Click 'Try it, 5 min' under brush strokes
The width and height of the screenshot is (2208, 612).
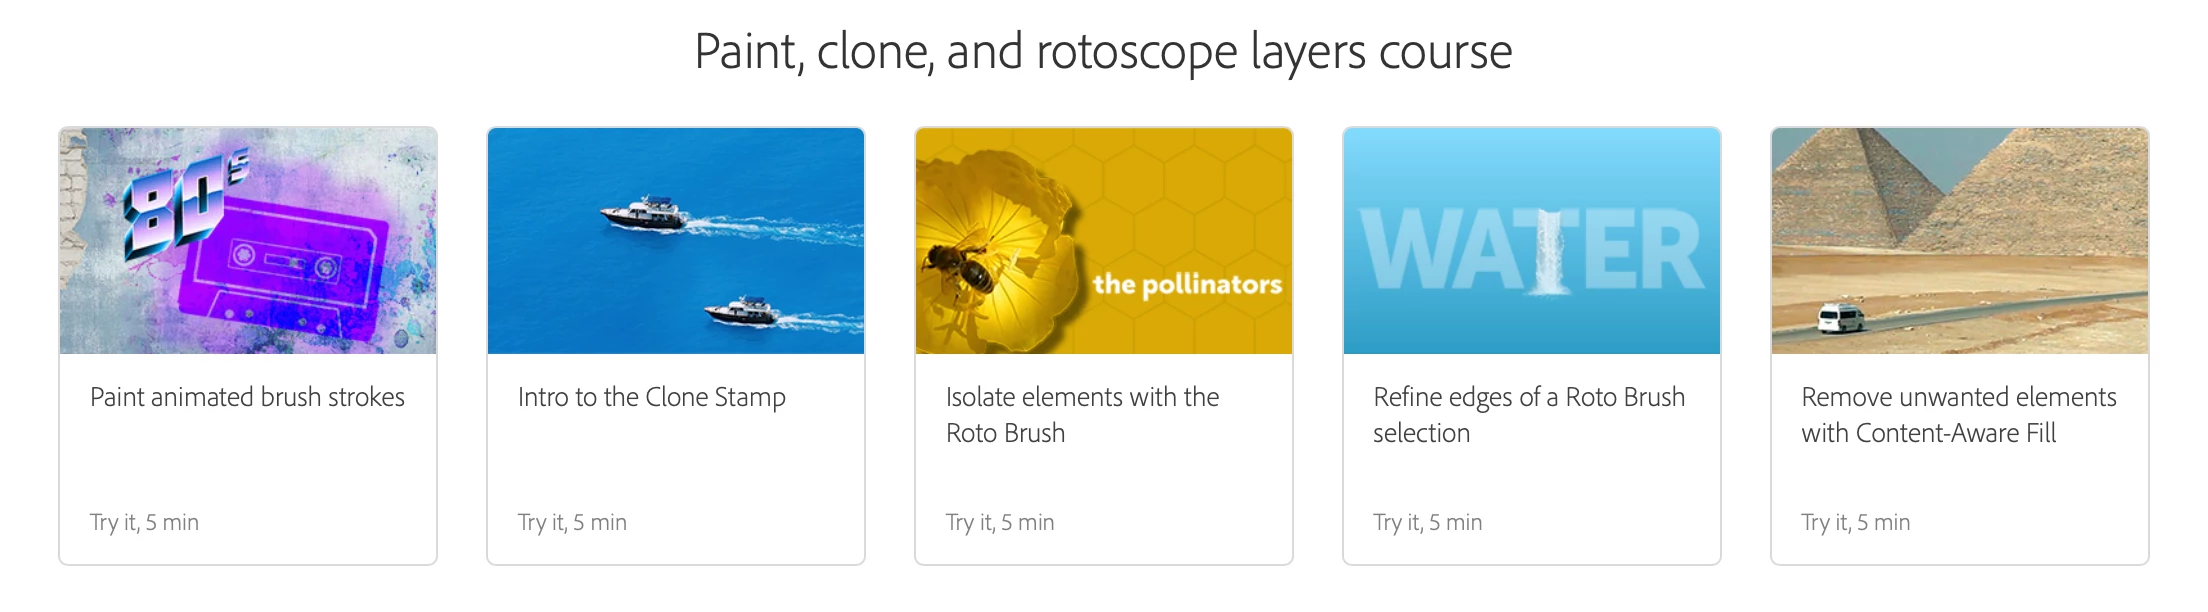click(x=144, y=522)
